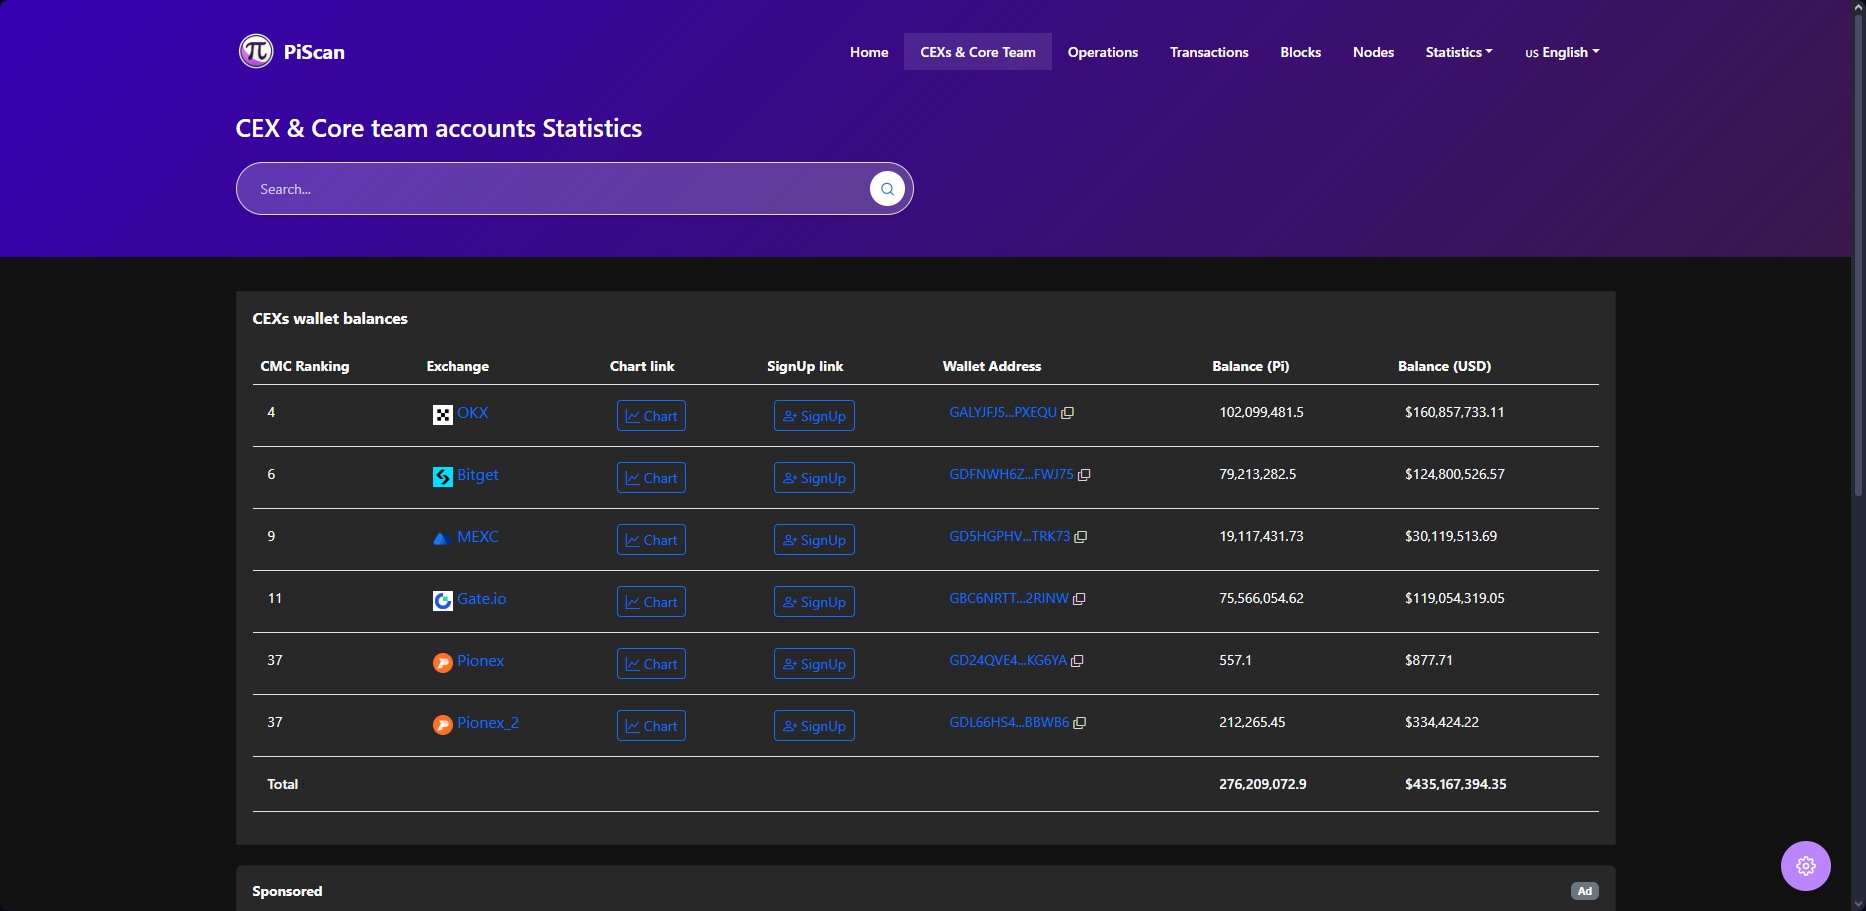Open wallet address GBC6NRTT...2RINW
Screen dimensions: 1866x911
click(1008, 599)
